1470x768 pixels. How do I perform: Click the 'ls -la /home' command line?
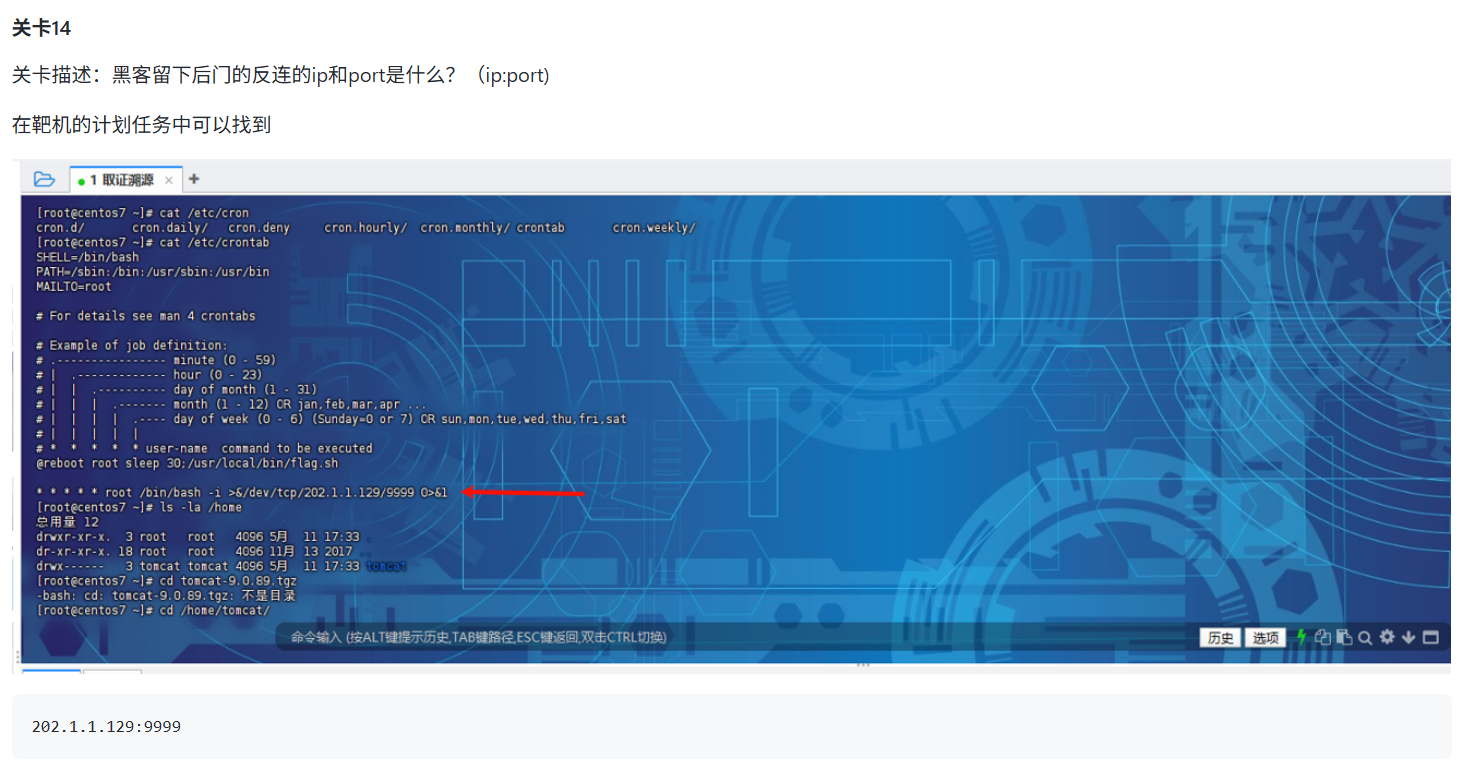[x=139, y=507]
